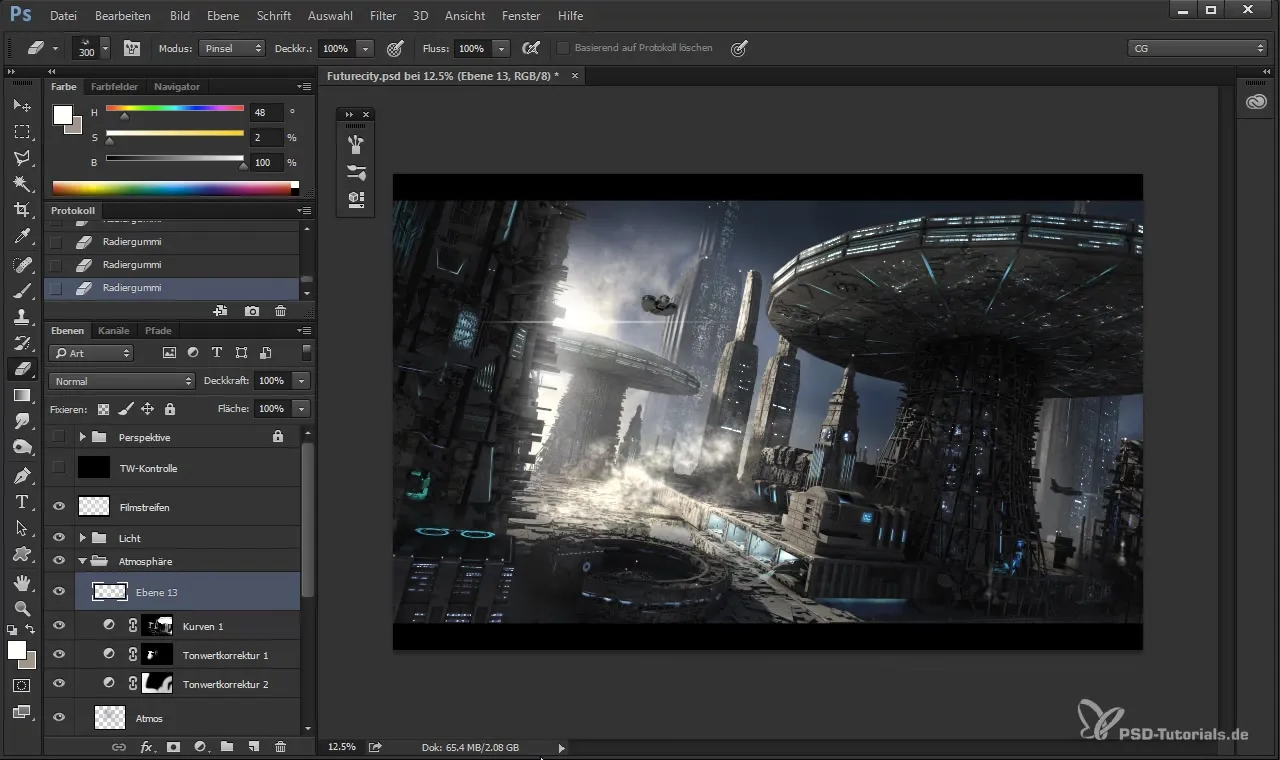Delete current history state with trash icon
This screenshot has width=1280, height=760.
click(x=280, y=312)
